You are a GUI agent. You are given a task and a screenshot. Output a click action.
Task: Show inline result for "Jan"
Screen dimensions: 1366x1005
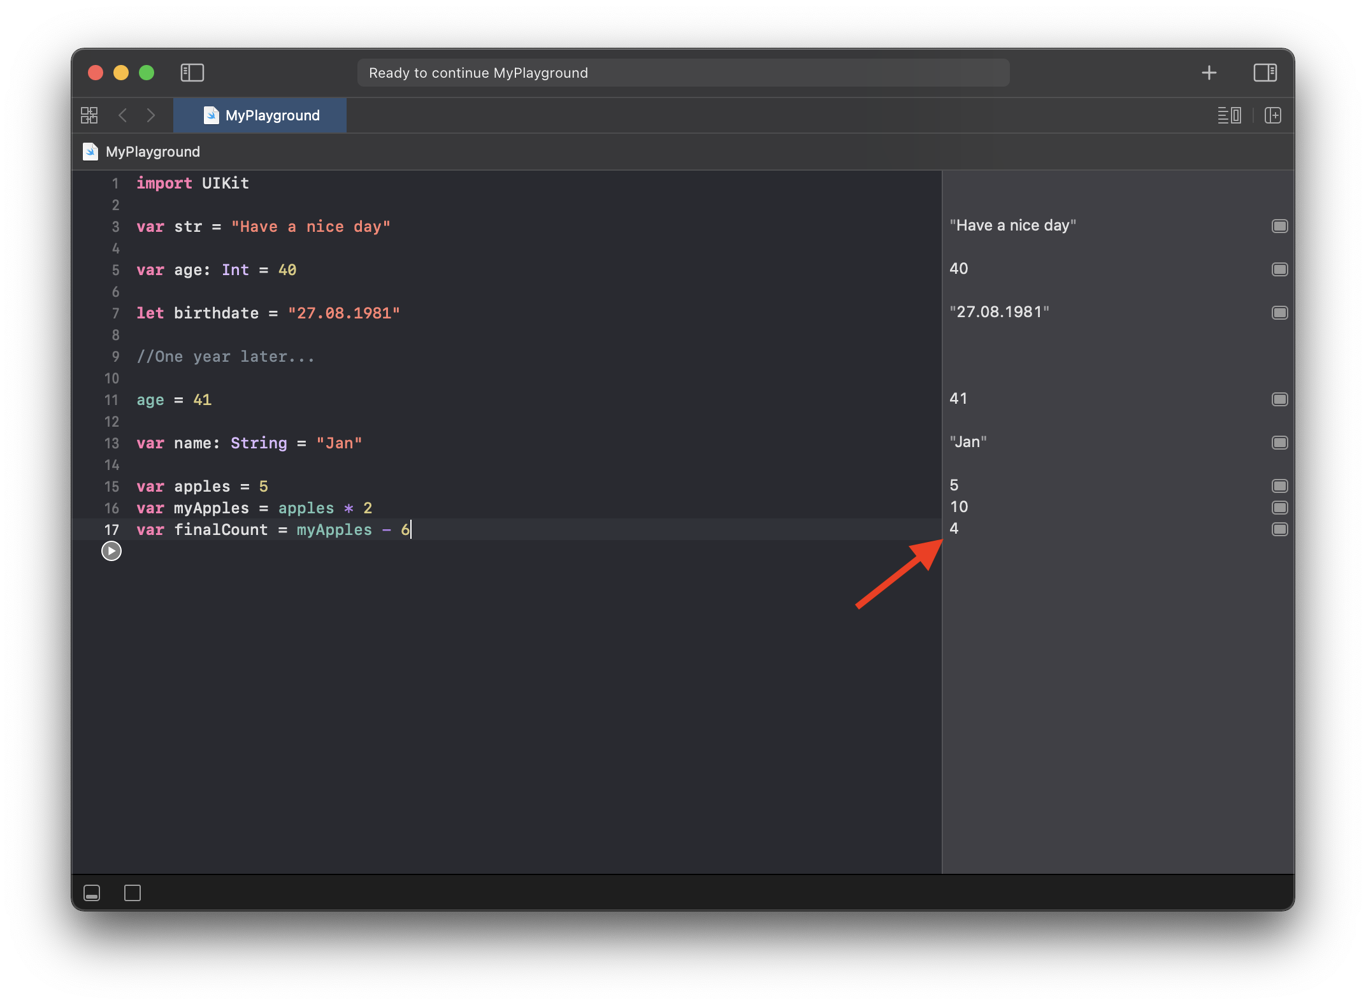pos(1279,442)
